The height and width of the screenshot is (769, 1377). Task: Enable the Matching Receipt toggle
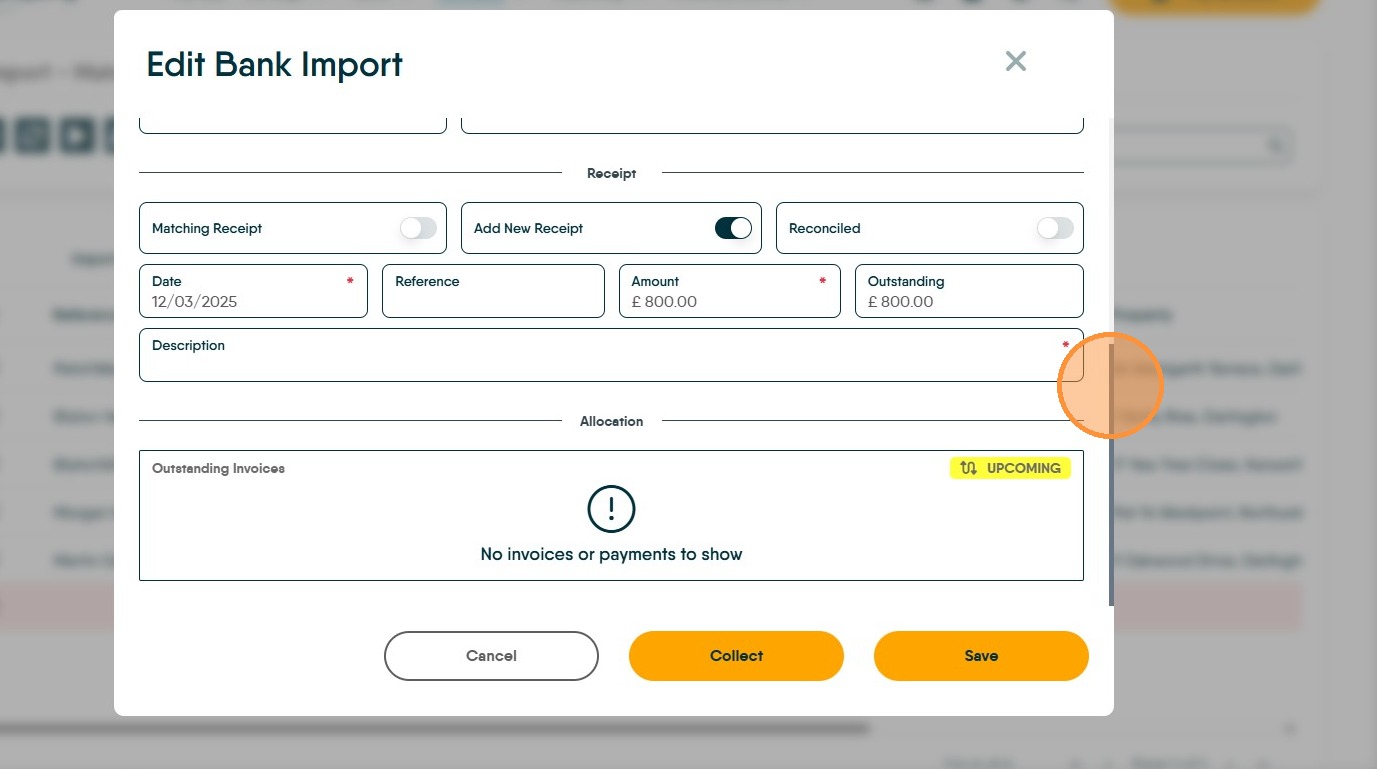pos(418,228)
